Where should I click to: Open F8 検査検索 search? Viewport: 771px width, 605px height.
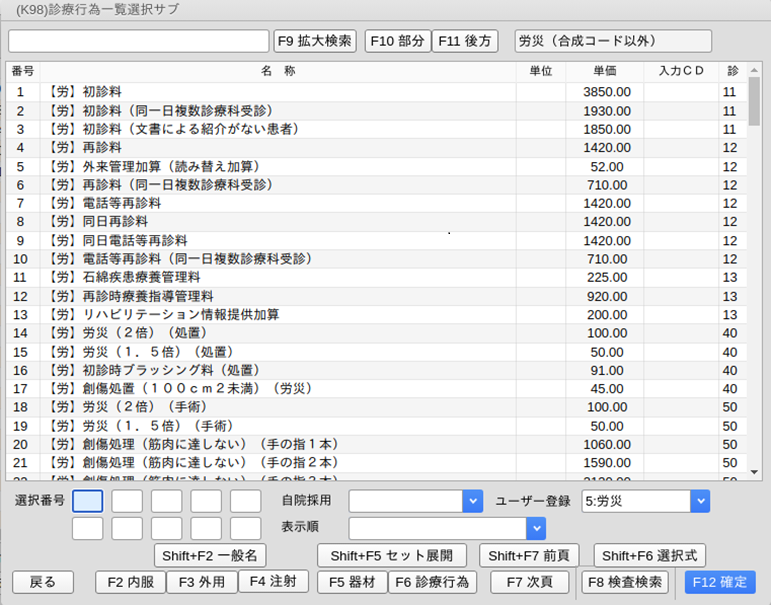tap(625, 582)
